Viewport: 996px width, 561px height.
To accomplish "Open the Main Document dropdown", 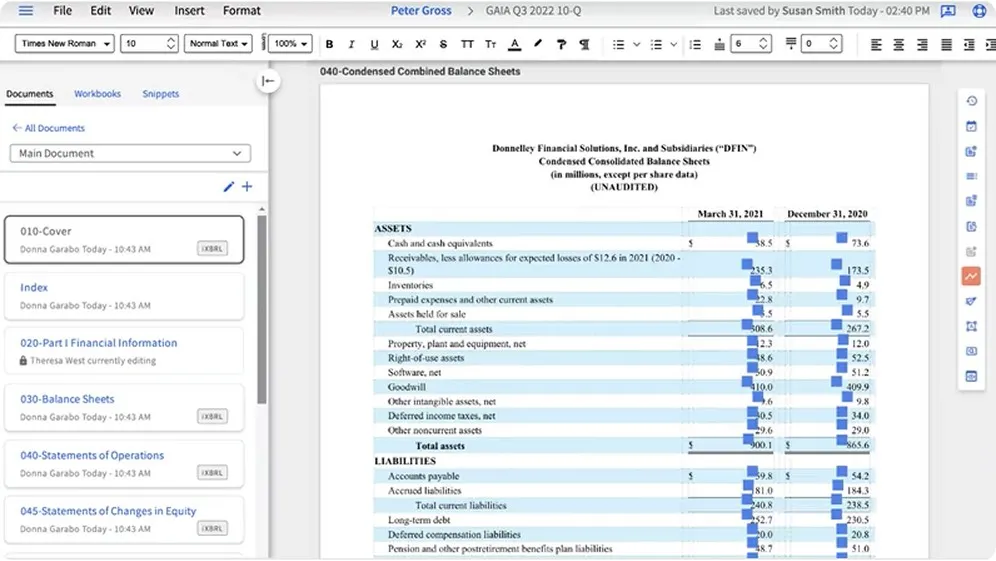I will (130, 153).
